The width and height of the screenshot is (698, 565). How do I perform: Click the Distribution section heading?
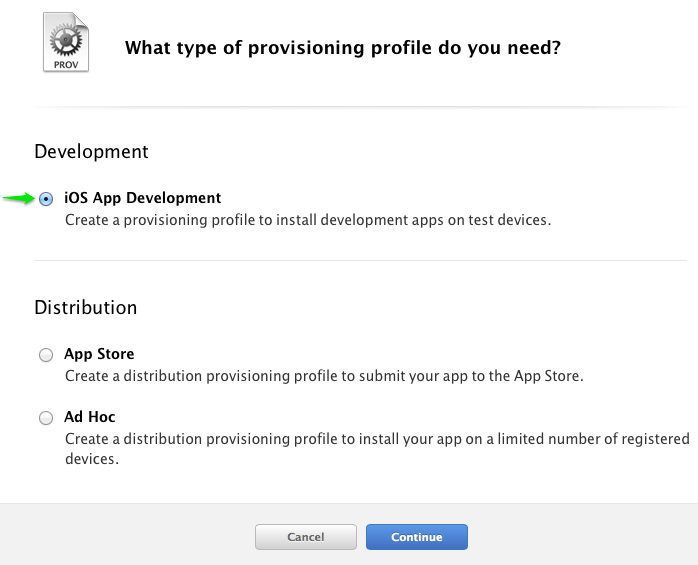(x=85, y=308)
